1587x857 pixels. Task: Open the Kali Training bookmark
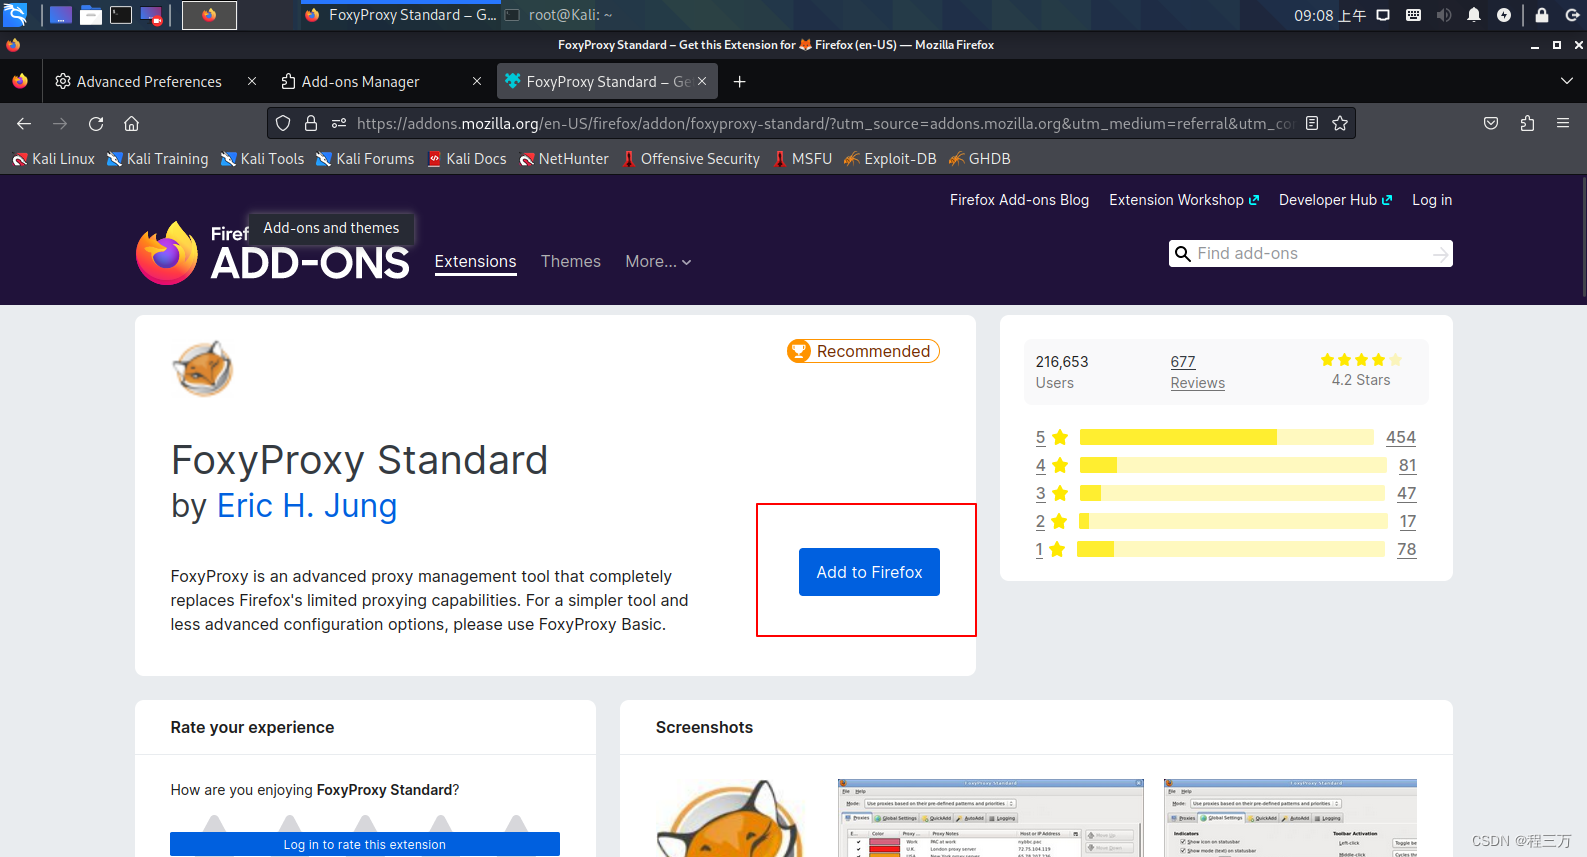(158, 159)
